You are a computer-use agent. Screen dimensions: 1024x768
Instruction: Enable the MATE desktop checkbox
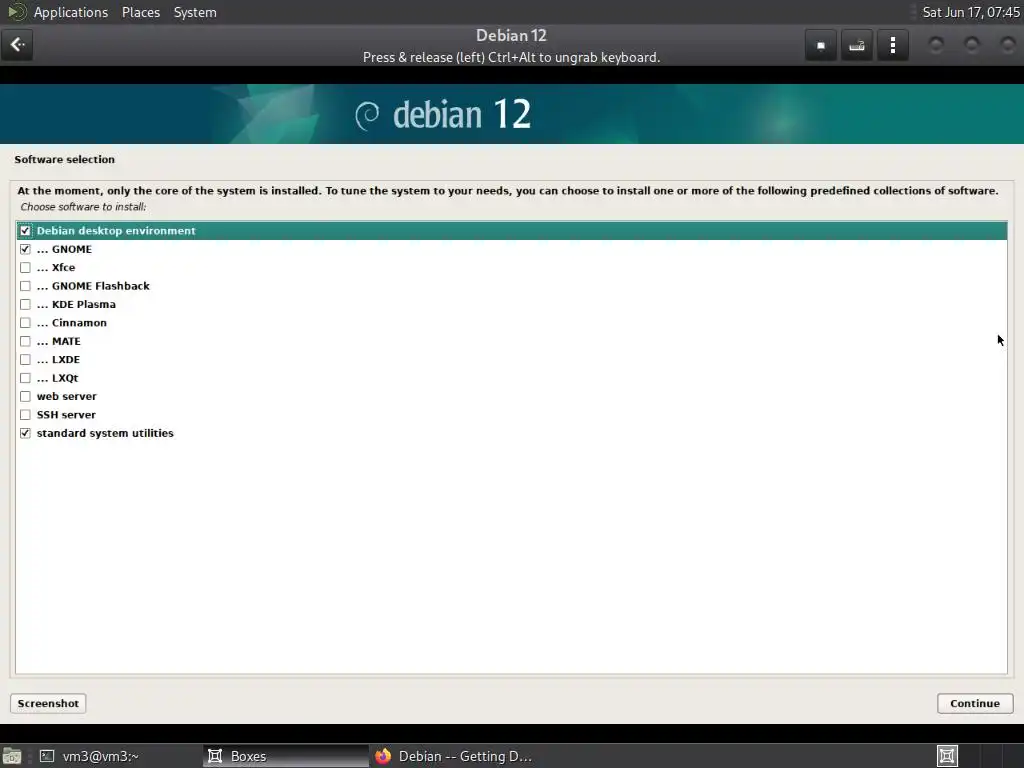click(x=25, y=341)
